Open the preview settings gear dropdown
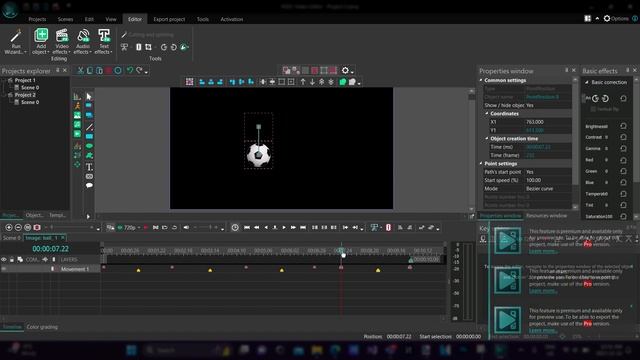640x360 pixels. 347,71
